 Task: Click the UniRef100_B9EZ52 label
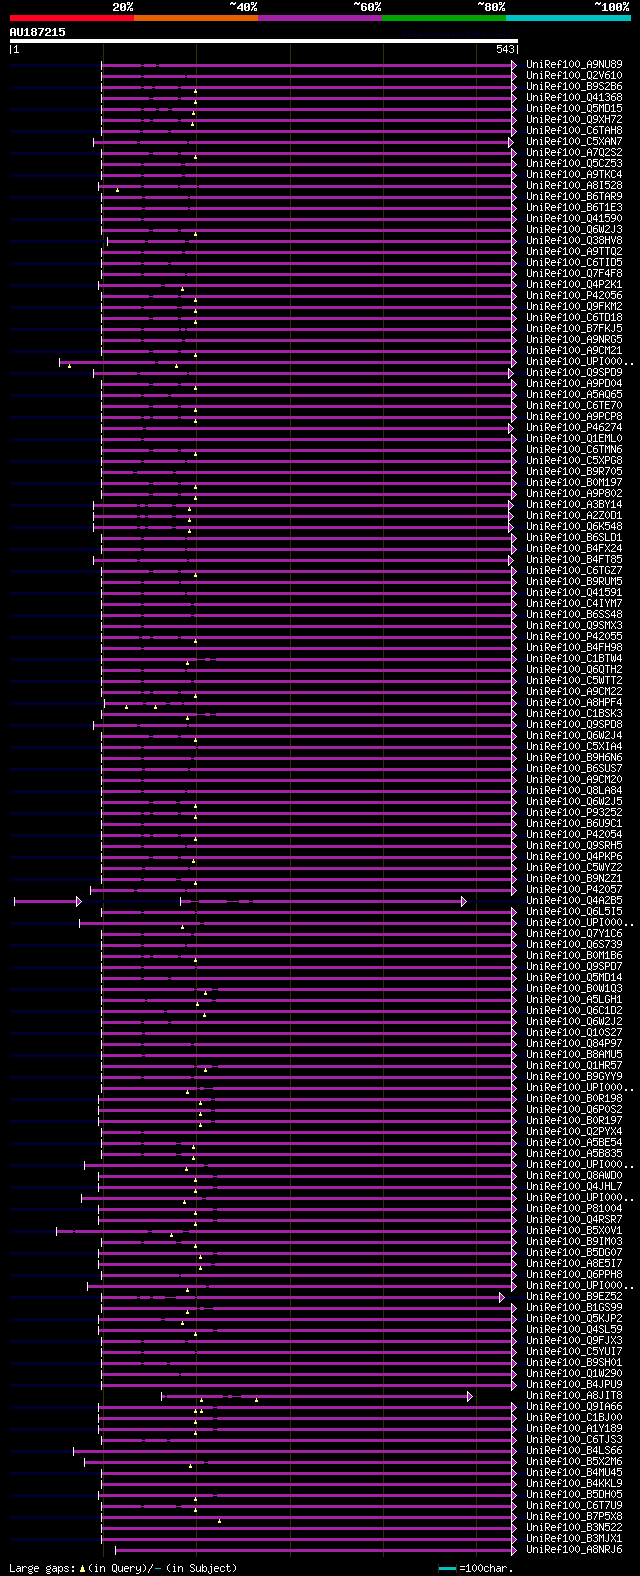pos(574,1297)
